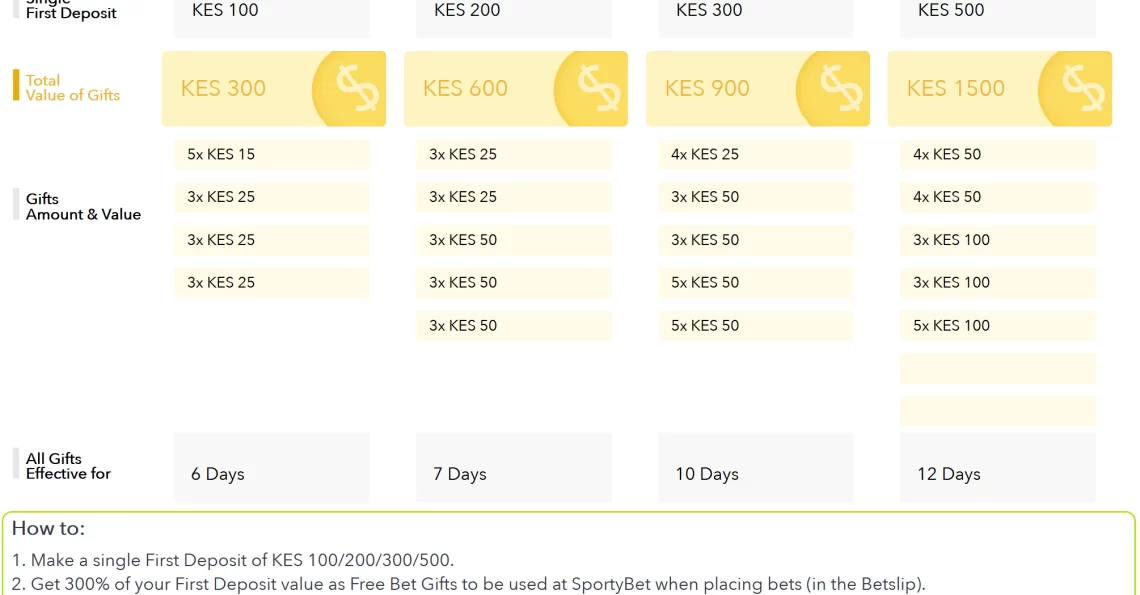Click the coin icon on KES 300 card
The image size is (1140, 595).
coord(350,89)
